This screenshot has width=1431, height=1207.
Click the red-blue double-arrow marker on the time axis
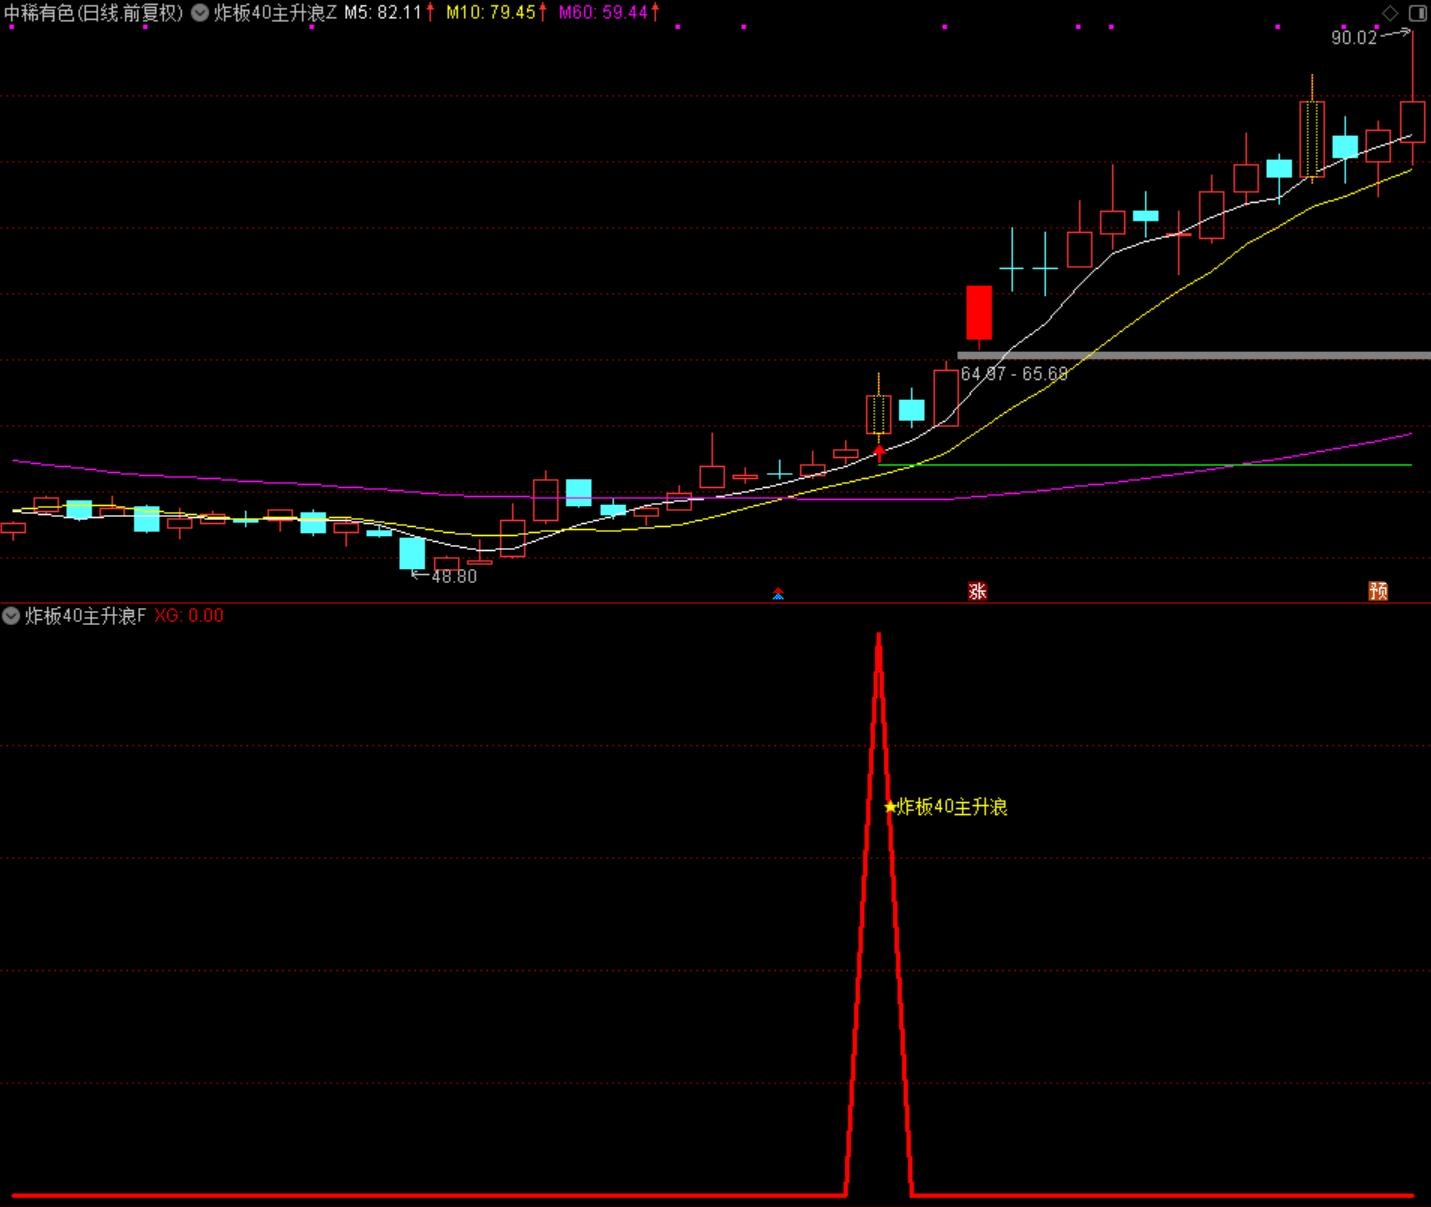[x=778, y=594]
